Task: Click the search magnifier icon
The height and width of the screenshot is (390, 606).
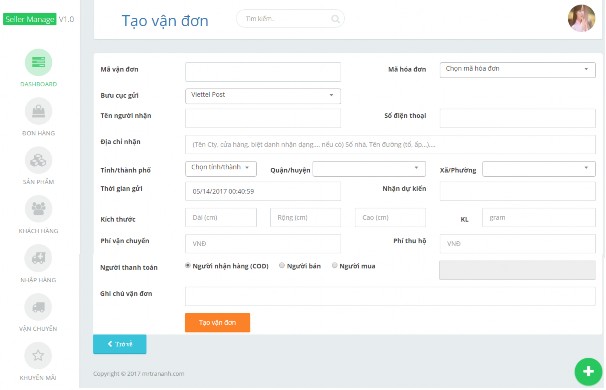Action: pyautogui.click(x=335, y=19)
